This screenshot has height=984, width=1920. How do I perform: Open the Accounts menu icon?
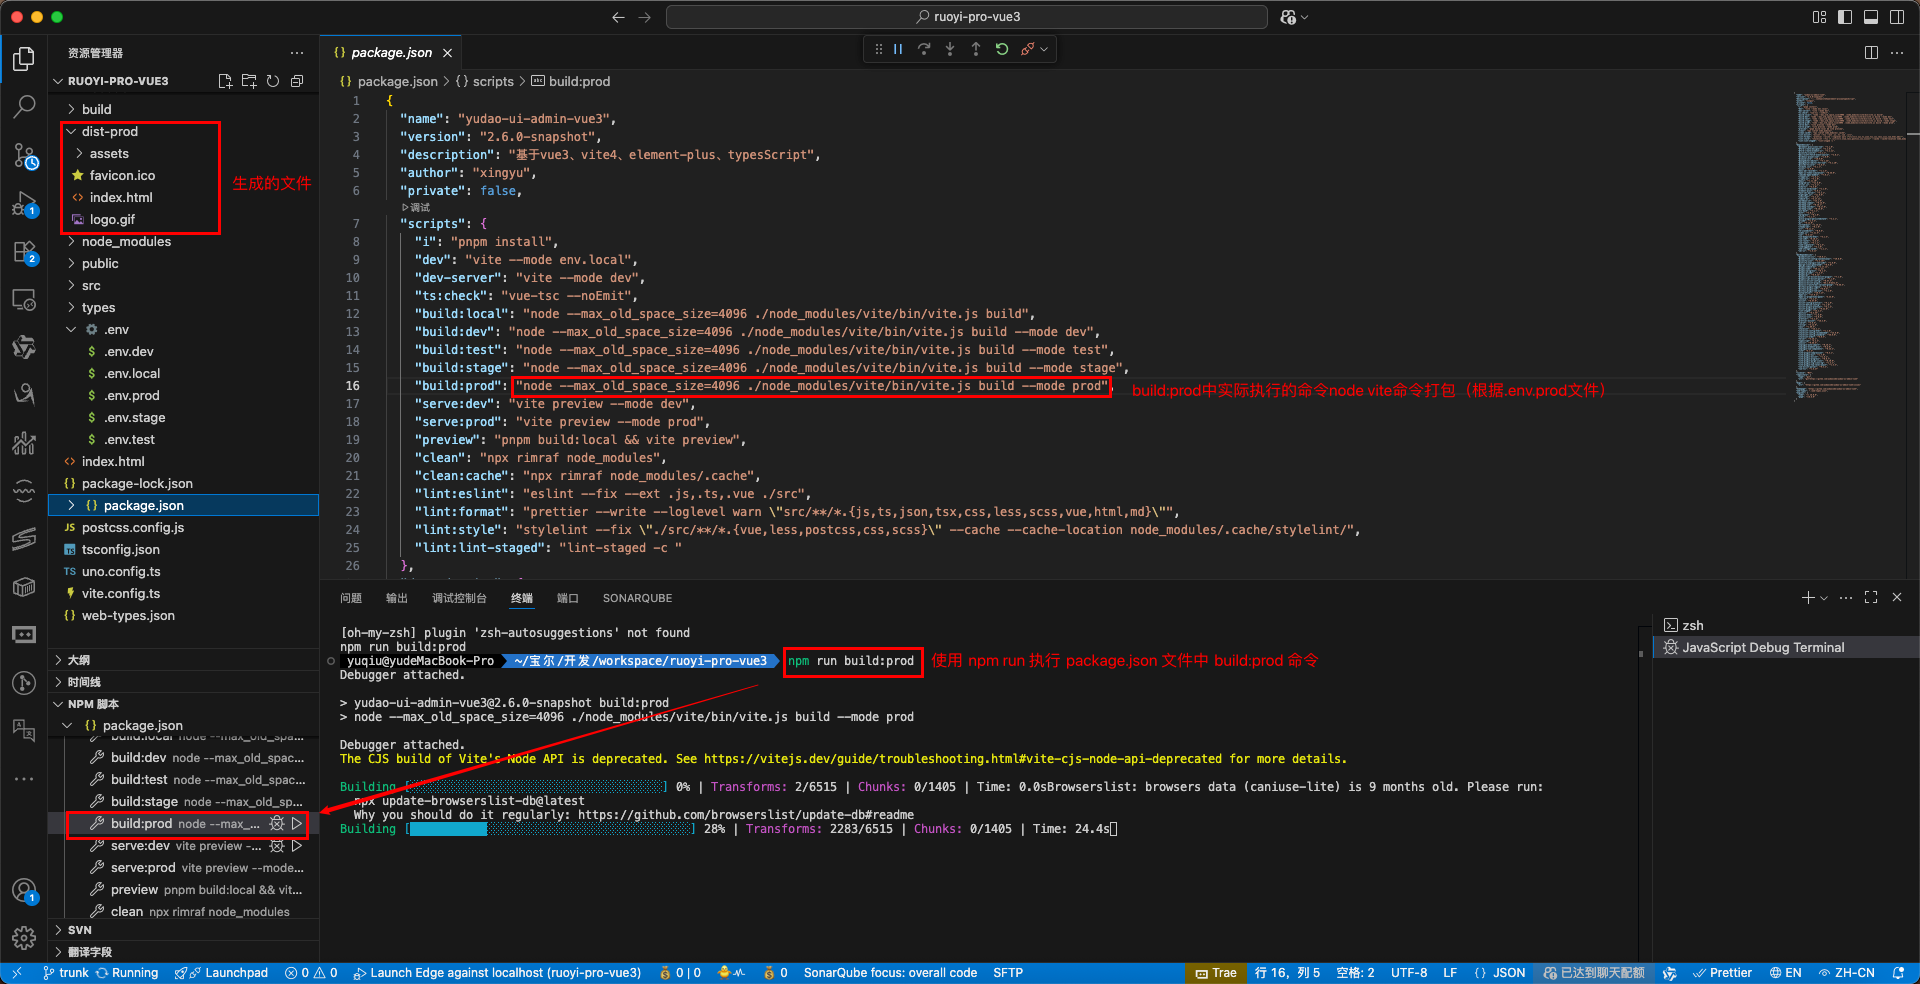24,891
